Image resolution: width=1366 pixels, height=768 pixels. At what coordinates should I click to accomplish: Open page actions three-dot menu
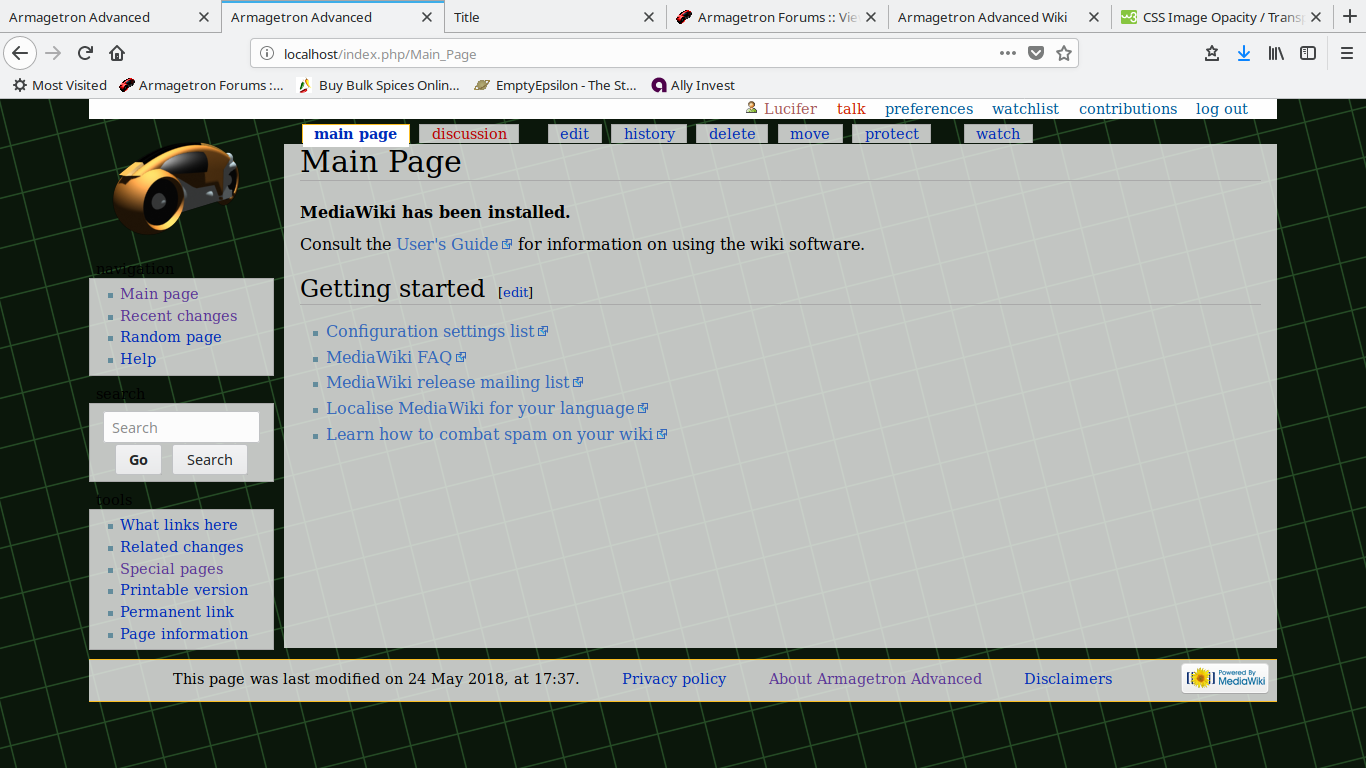(1008, 53)
